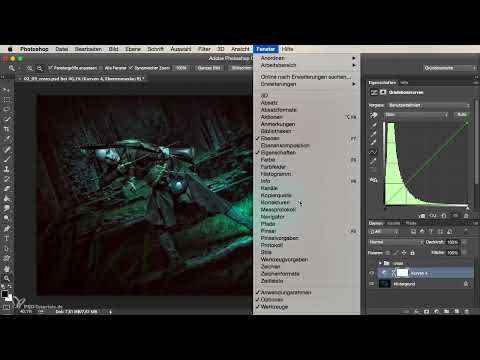This screenshot has width=480, height=360.
Task: Click the clip-to-layer icon in Properties
Action: 422,216
